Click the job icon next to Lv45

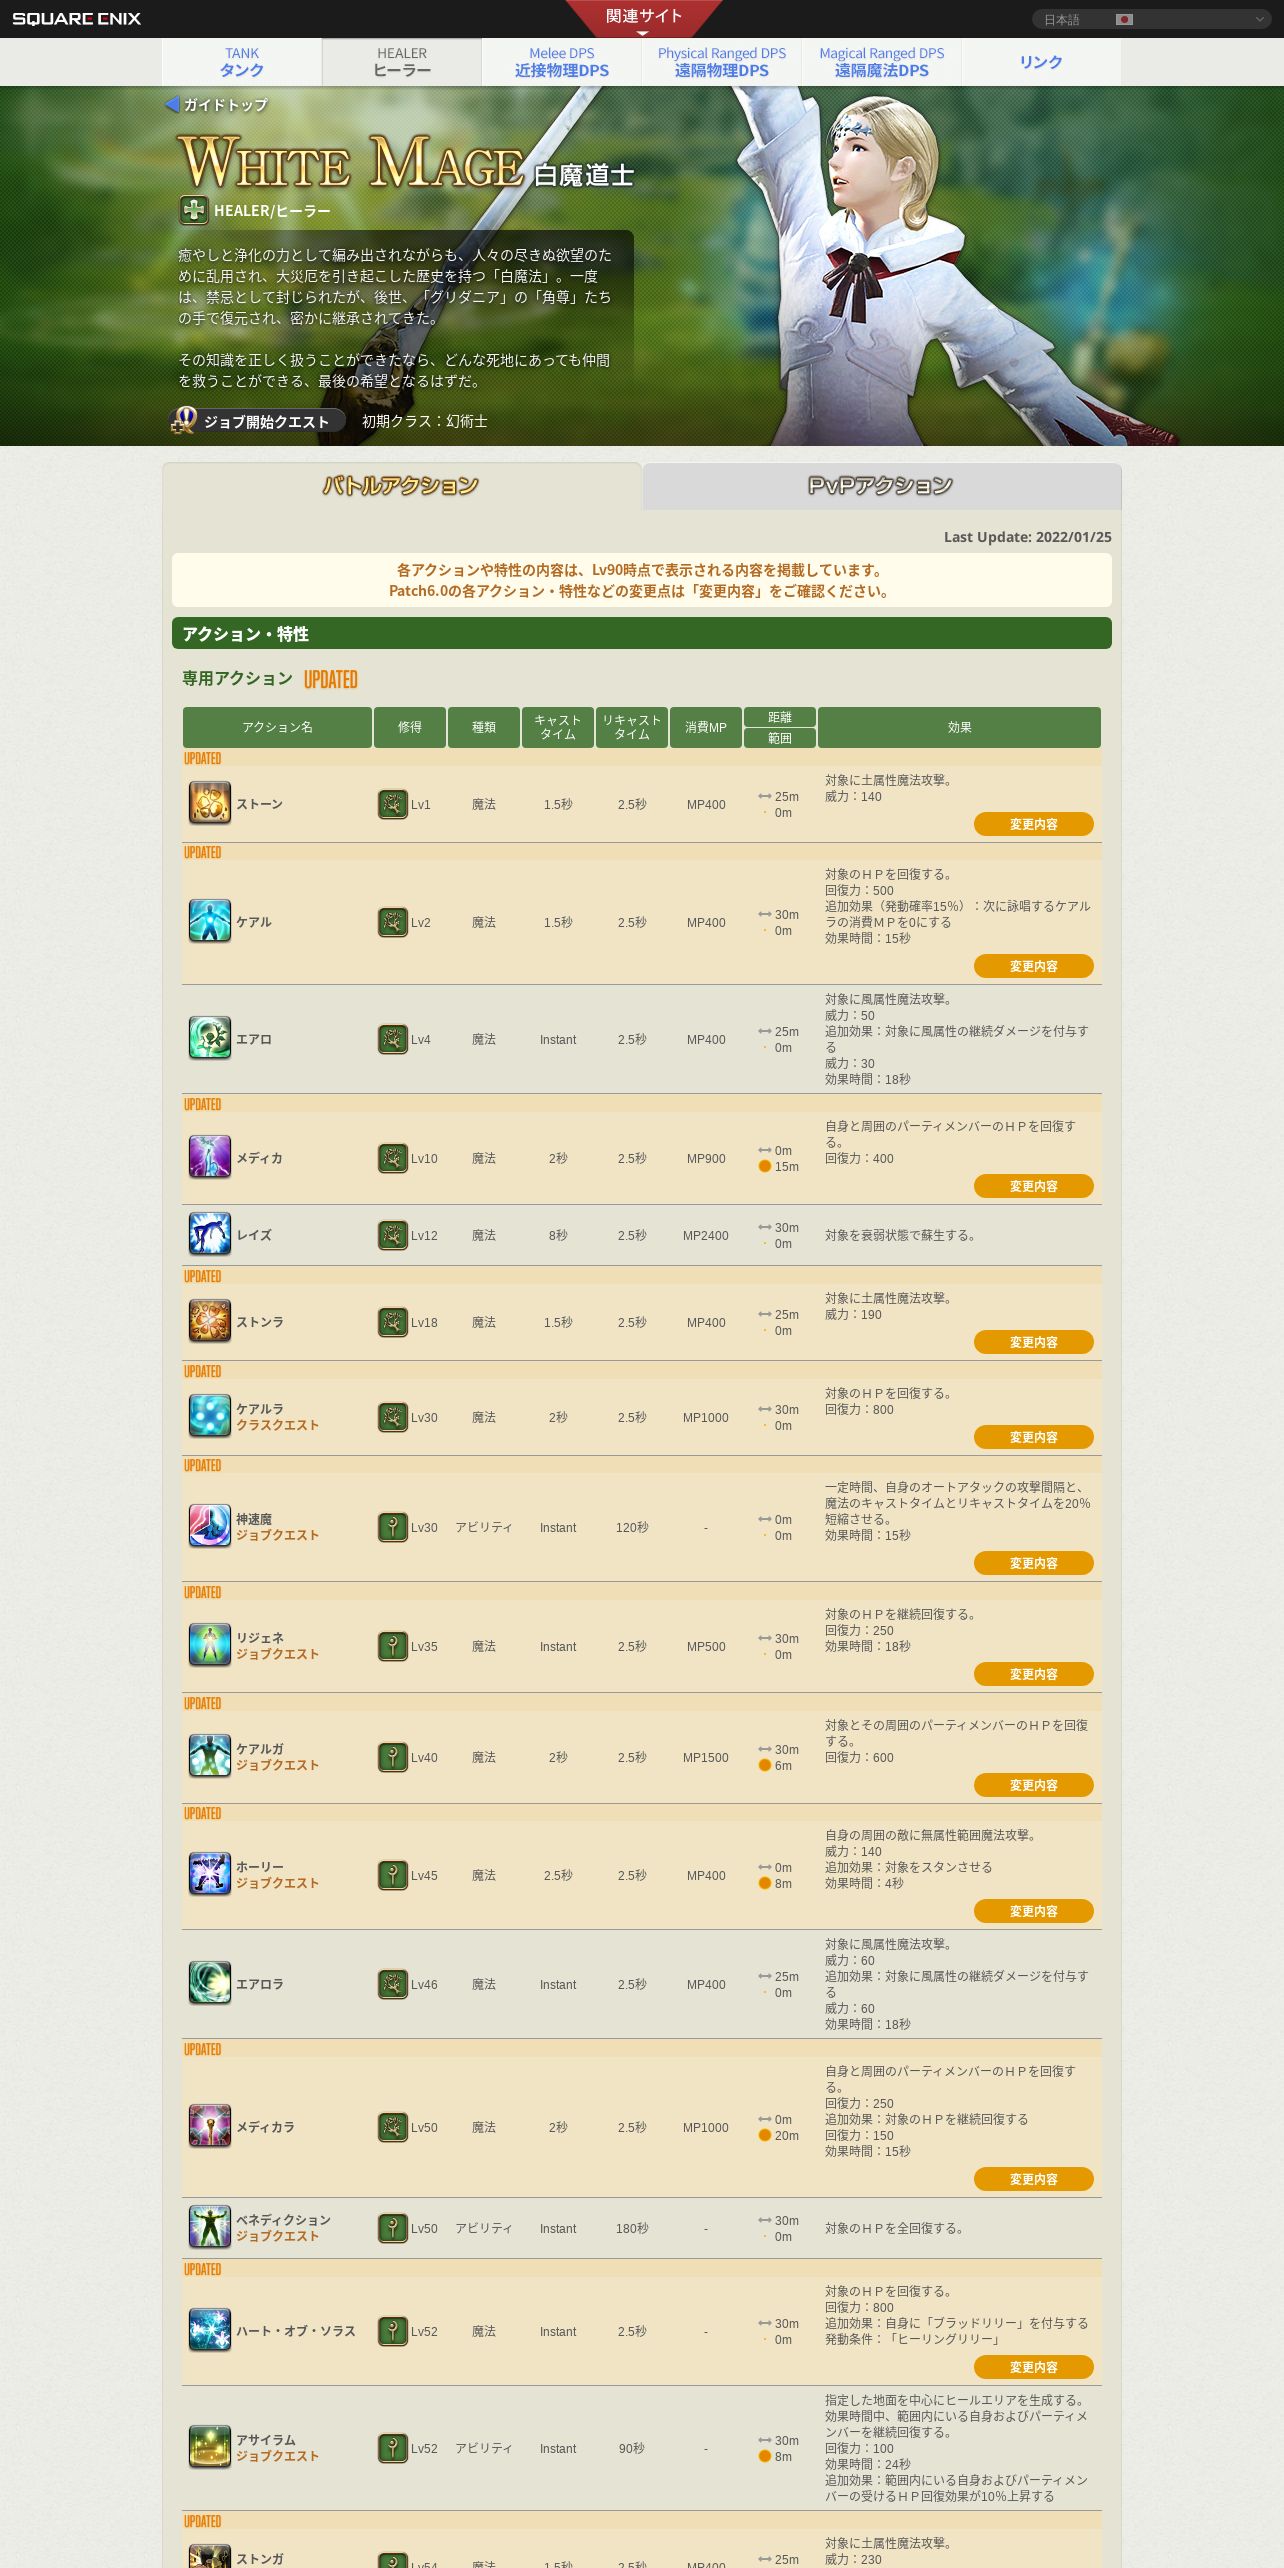[393, 1875]
